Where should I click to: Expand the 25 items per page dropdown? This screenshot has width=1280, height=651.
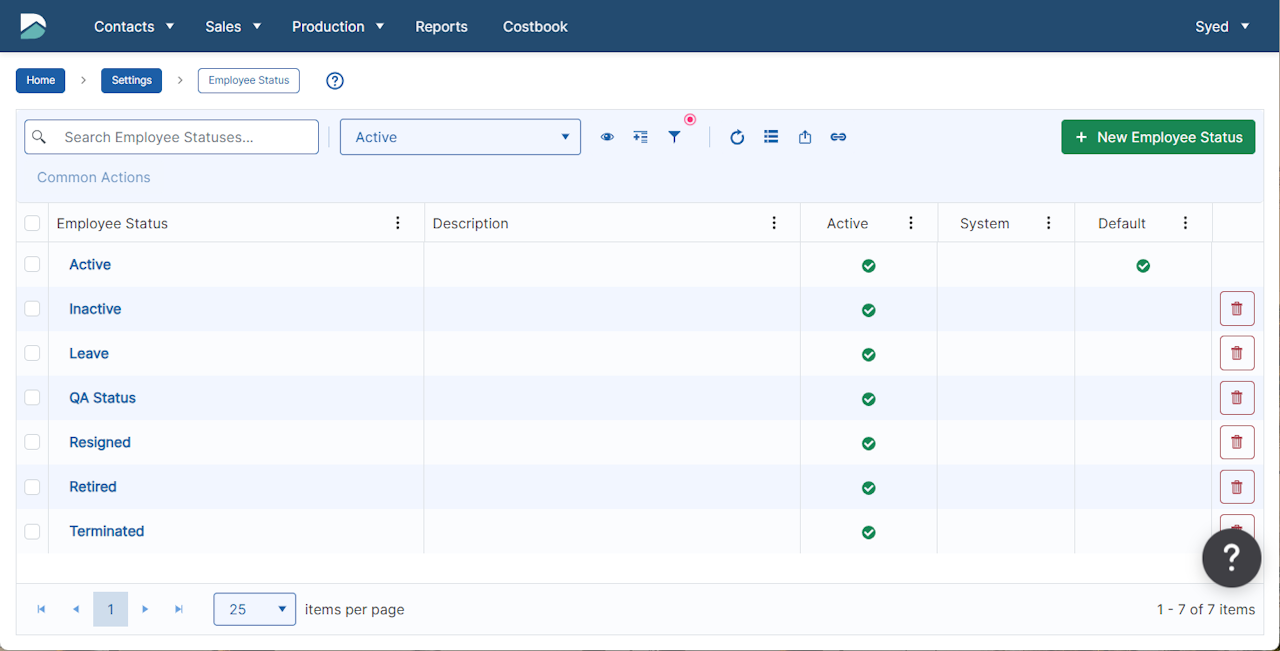254,609
